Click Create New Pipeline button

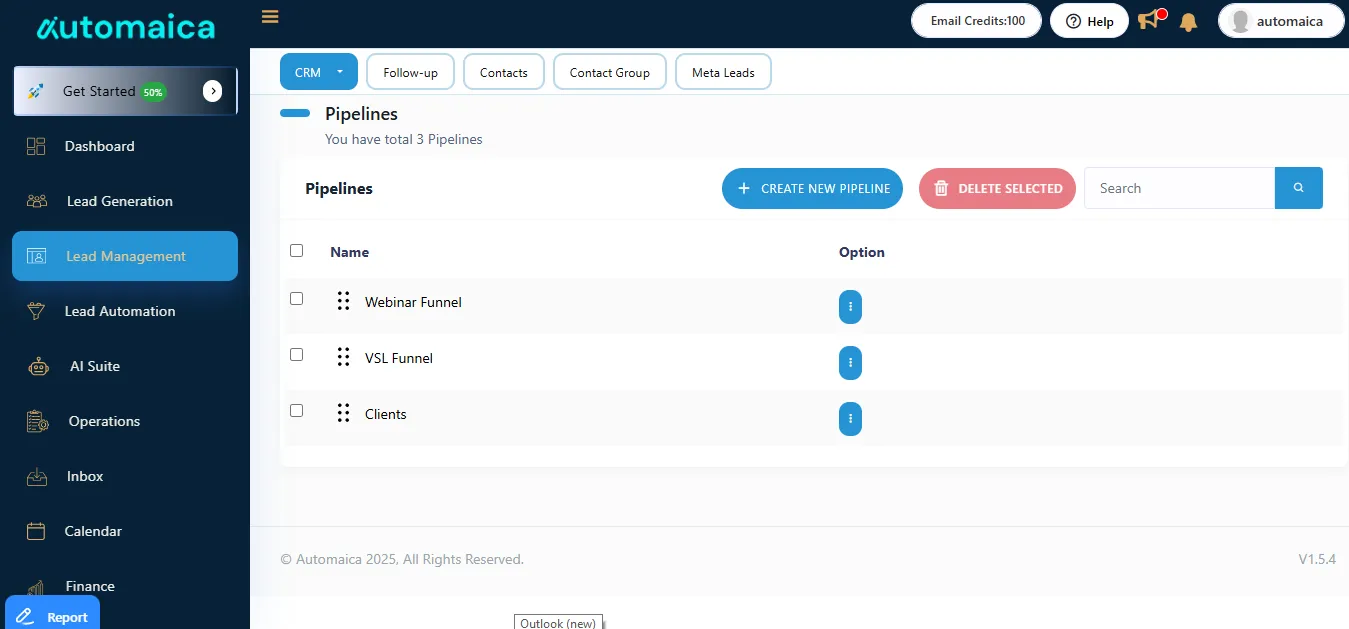(812, 188)
